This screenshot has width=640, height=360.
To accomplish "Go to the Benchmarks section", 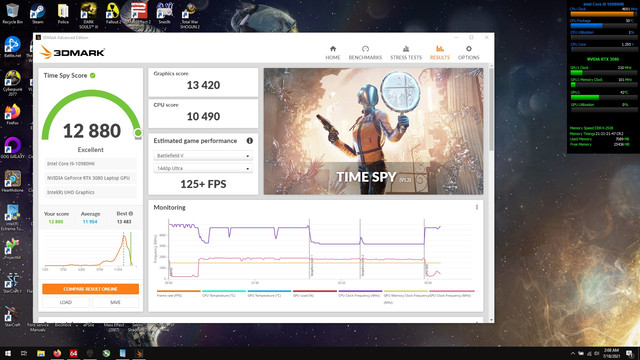I will pyautogui.click(x=365, y=53).
